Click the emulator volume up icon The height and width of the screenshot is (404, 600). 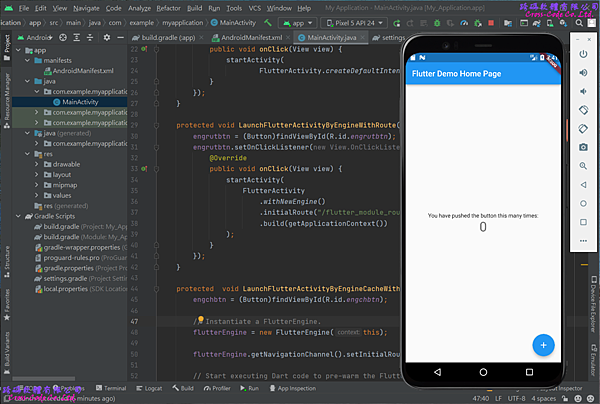click(x=583, y=73)
